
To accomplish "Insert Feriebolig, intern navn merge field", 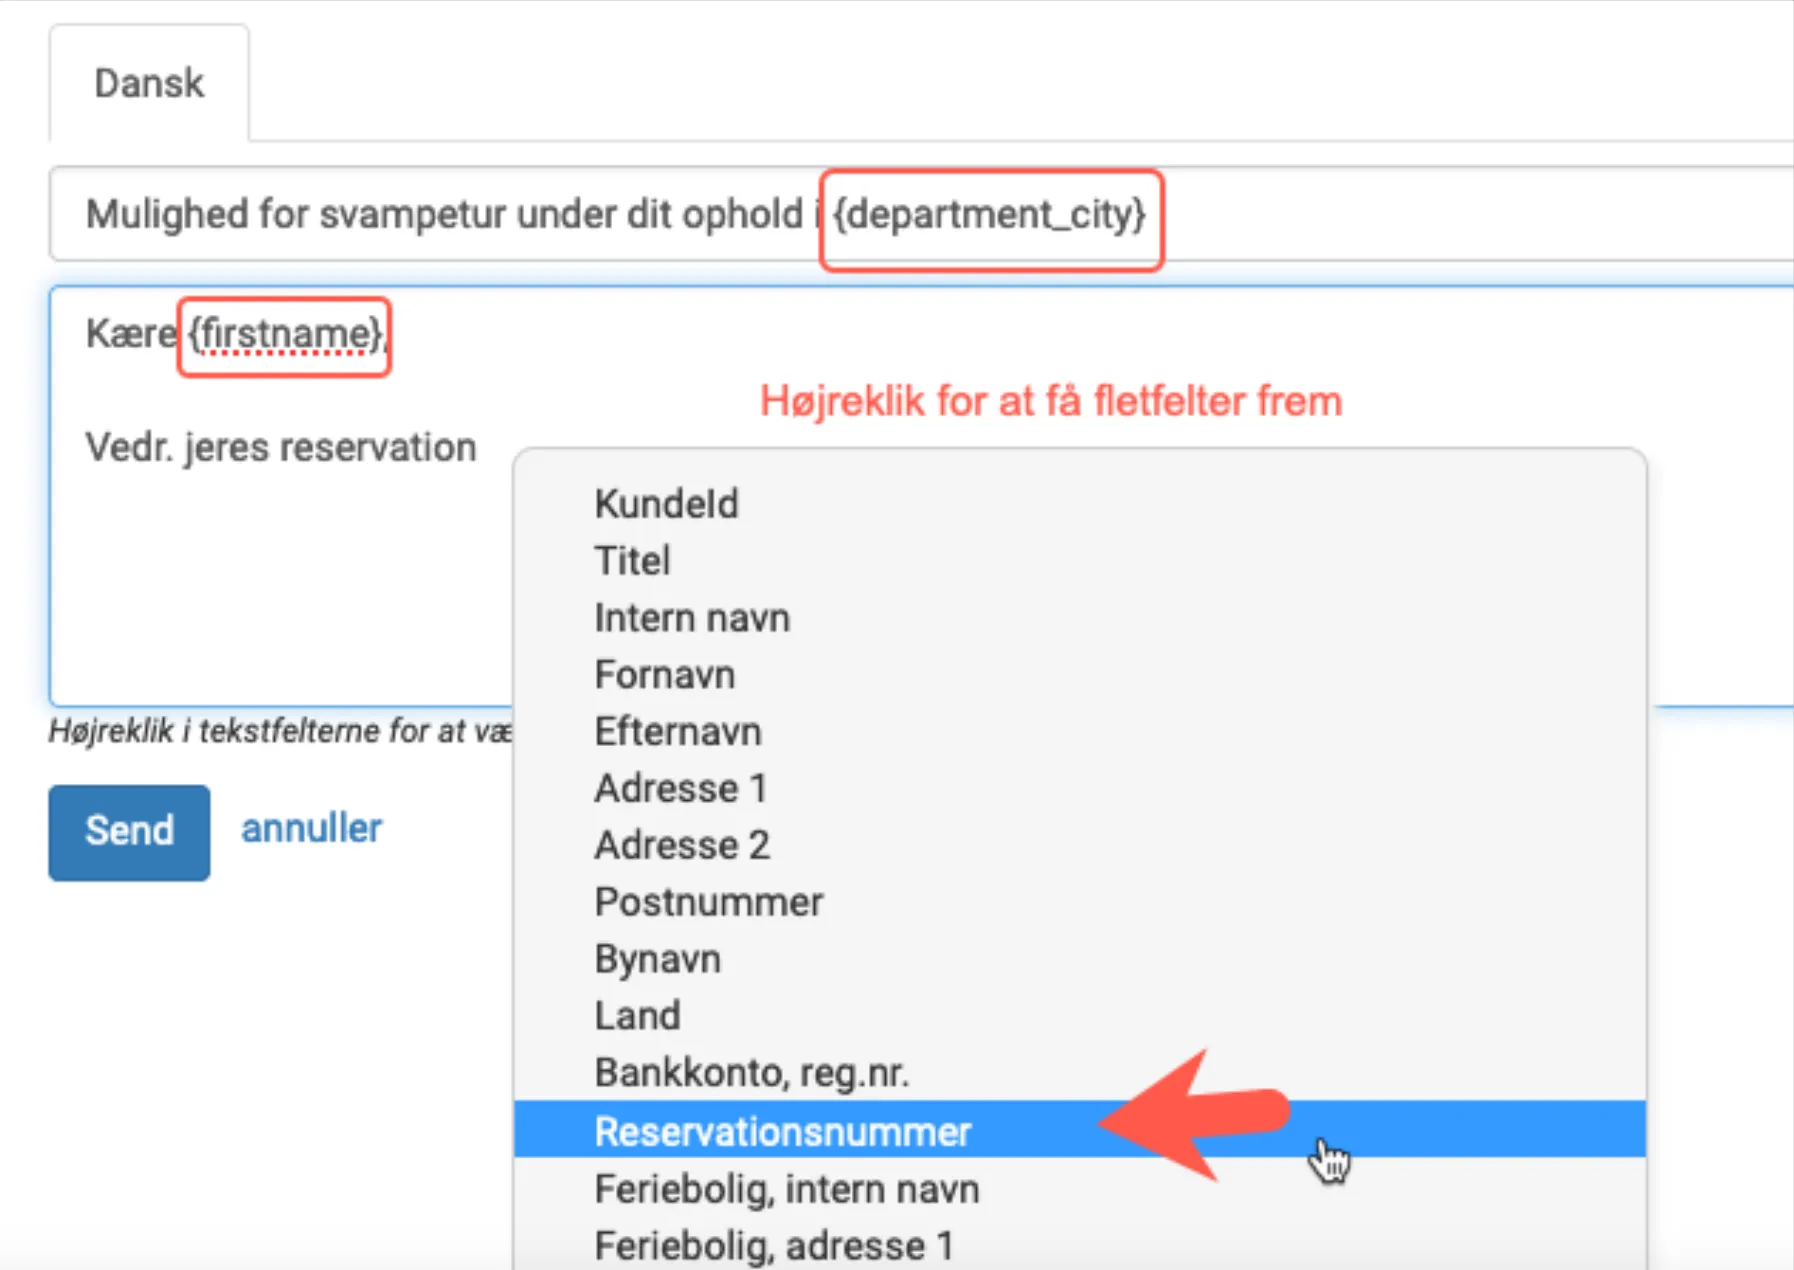I will (x=787, y=1189).
